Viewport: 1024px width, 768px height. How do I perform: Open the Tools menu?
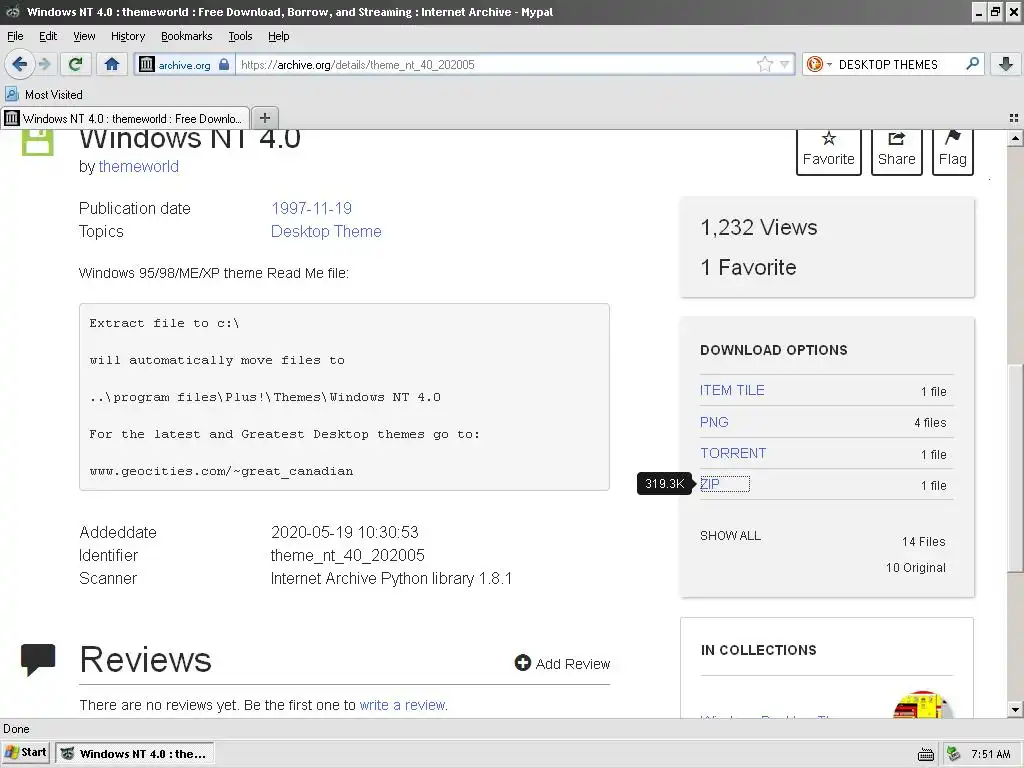[x=240, y=36]
